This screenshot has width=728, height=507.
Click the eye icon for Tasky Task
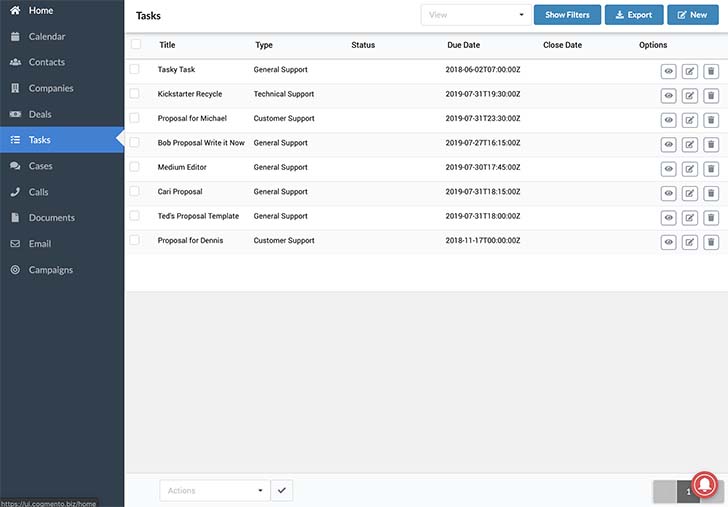[x=668, y=70]
